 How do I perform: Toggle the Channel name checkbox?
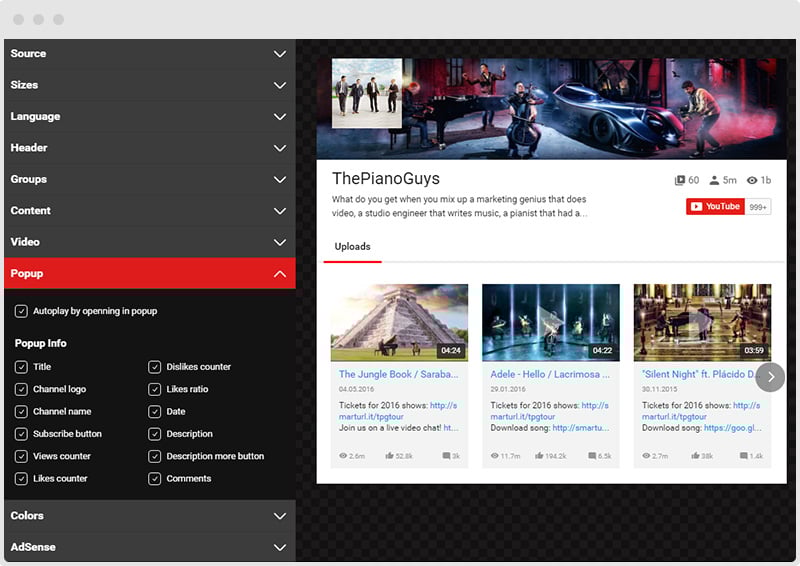[21, 412]
